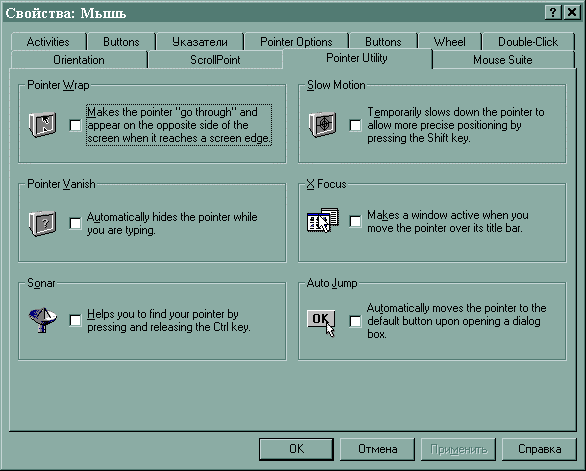586x471 pixels.
Task: Switch to the Pointer Options tab
Action: click(x=296, y=41)
